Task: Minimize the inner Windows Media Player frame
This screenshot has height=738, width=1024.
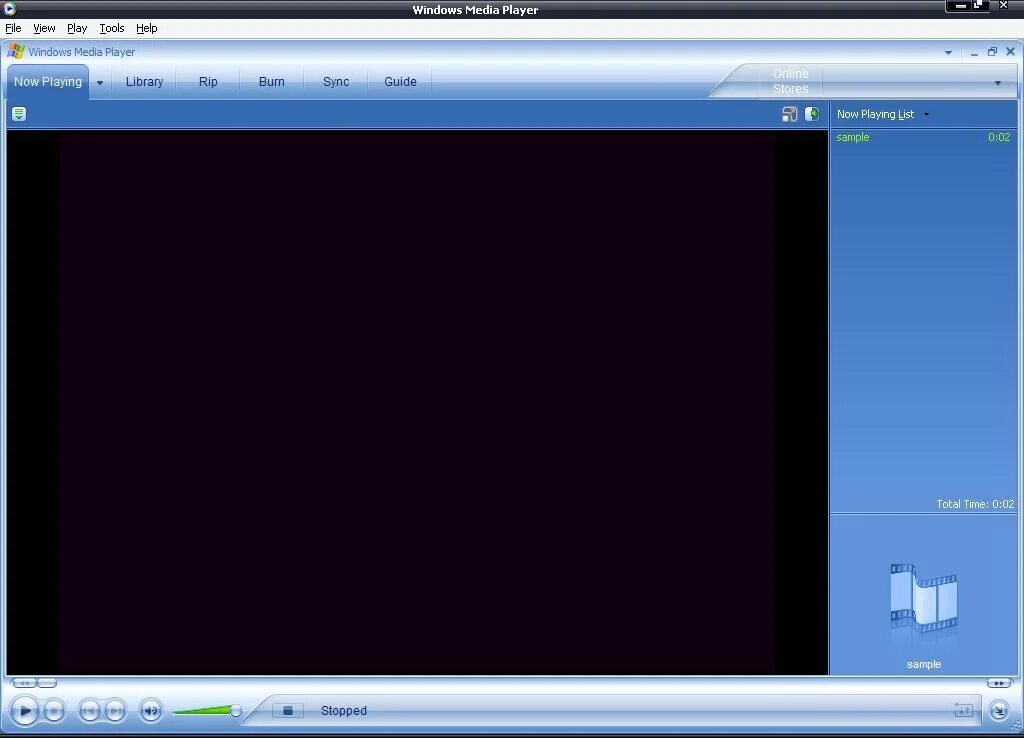Action: coord(974,52)
